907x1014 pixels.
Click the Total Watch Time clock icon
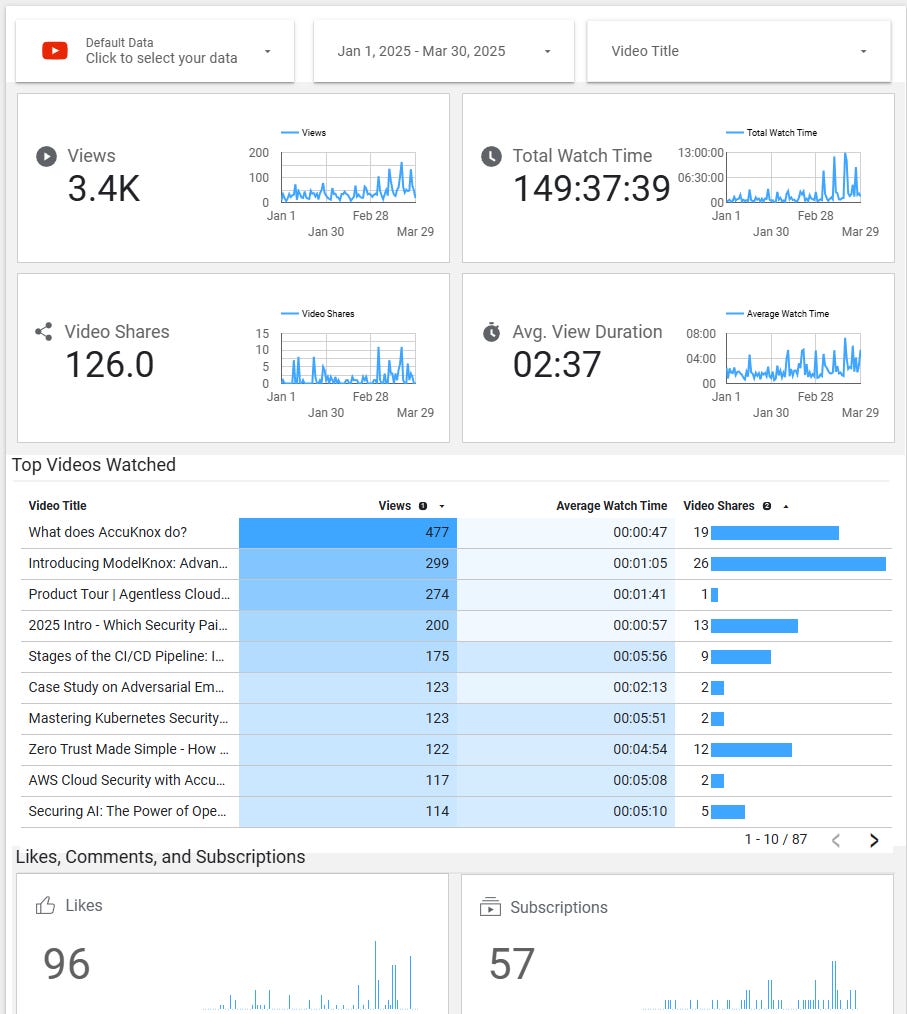491,156
